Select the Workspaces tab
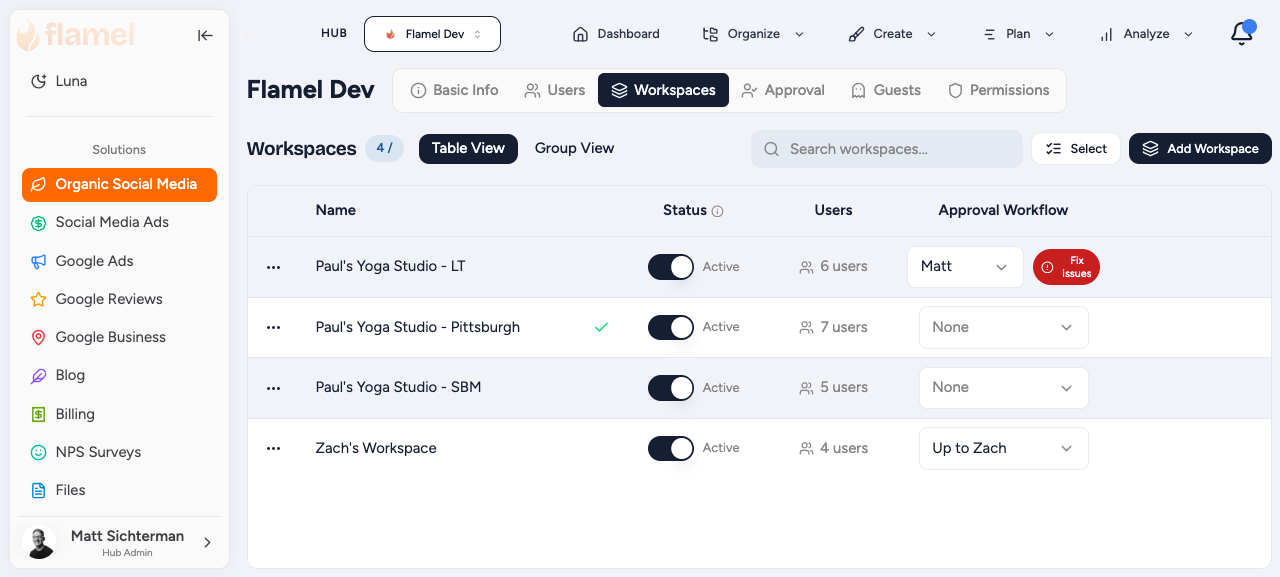 click(x=663, y=90)
